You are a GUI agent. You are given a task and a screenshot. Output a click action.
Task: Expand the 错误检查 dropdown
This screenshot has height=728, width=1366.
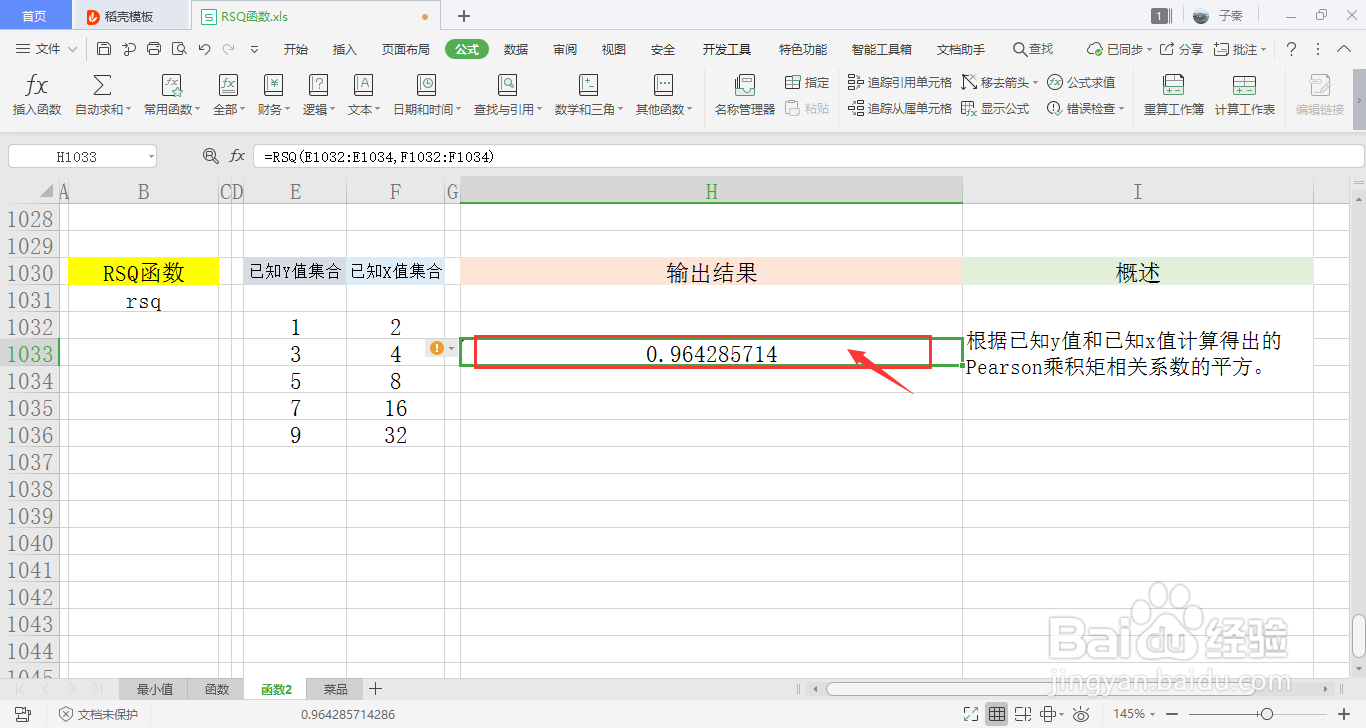pyautogui.click(x=1122, y=109)
